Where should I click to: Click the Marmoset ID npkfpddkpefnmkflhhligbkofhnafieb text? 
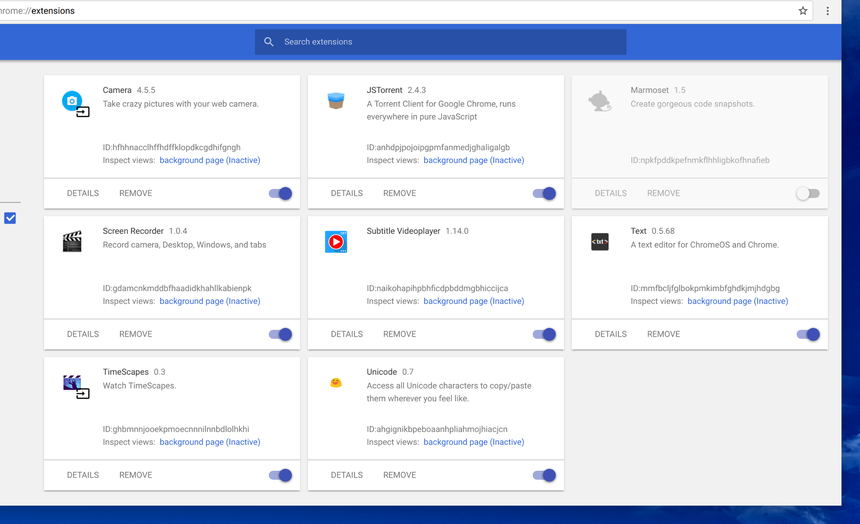tap(700, 160)
